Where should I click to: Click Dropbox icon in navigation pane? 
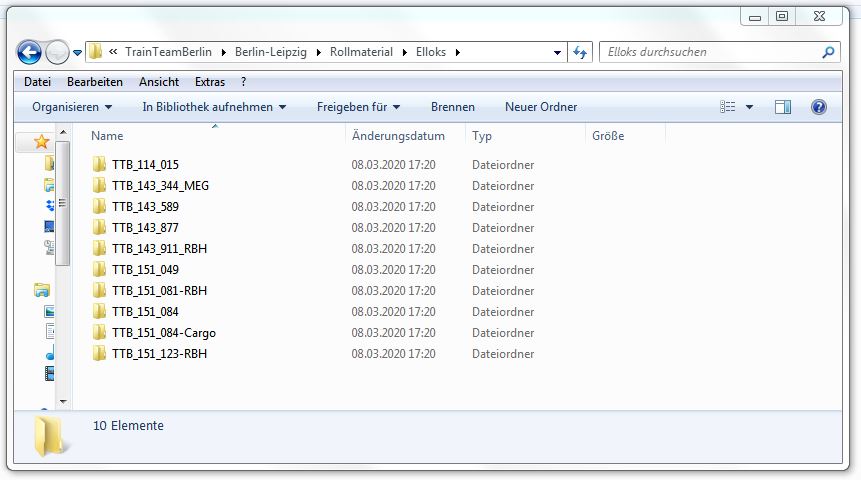point(51,205)
